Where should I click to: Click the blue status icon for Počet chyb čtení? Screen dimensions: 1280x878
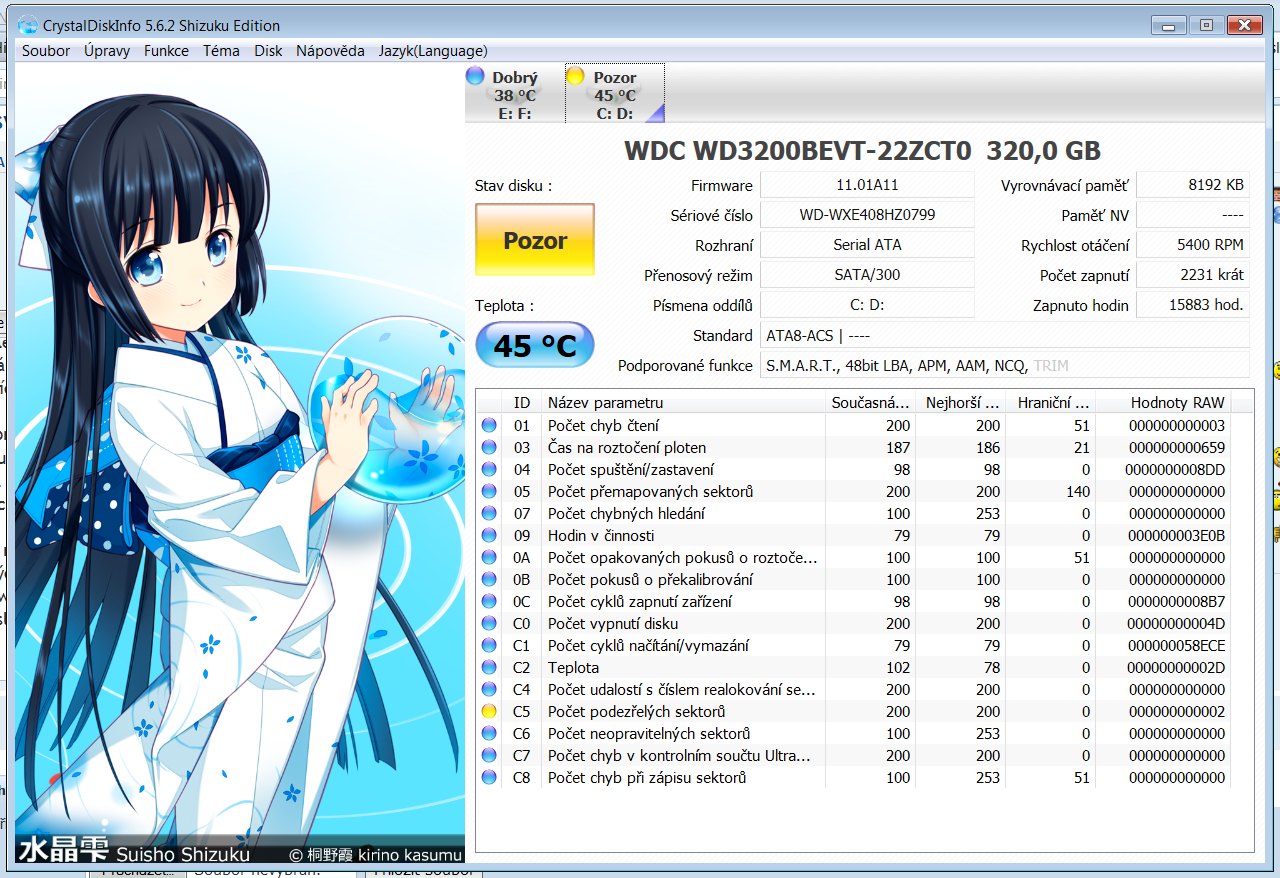click(x=489, y=426)
